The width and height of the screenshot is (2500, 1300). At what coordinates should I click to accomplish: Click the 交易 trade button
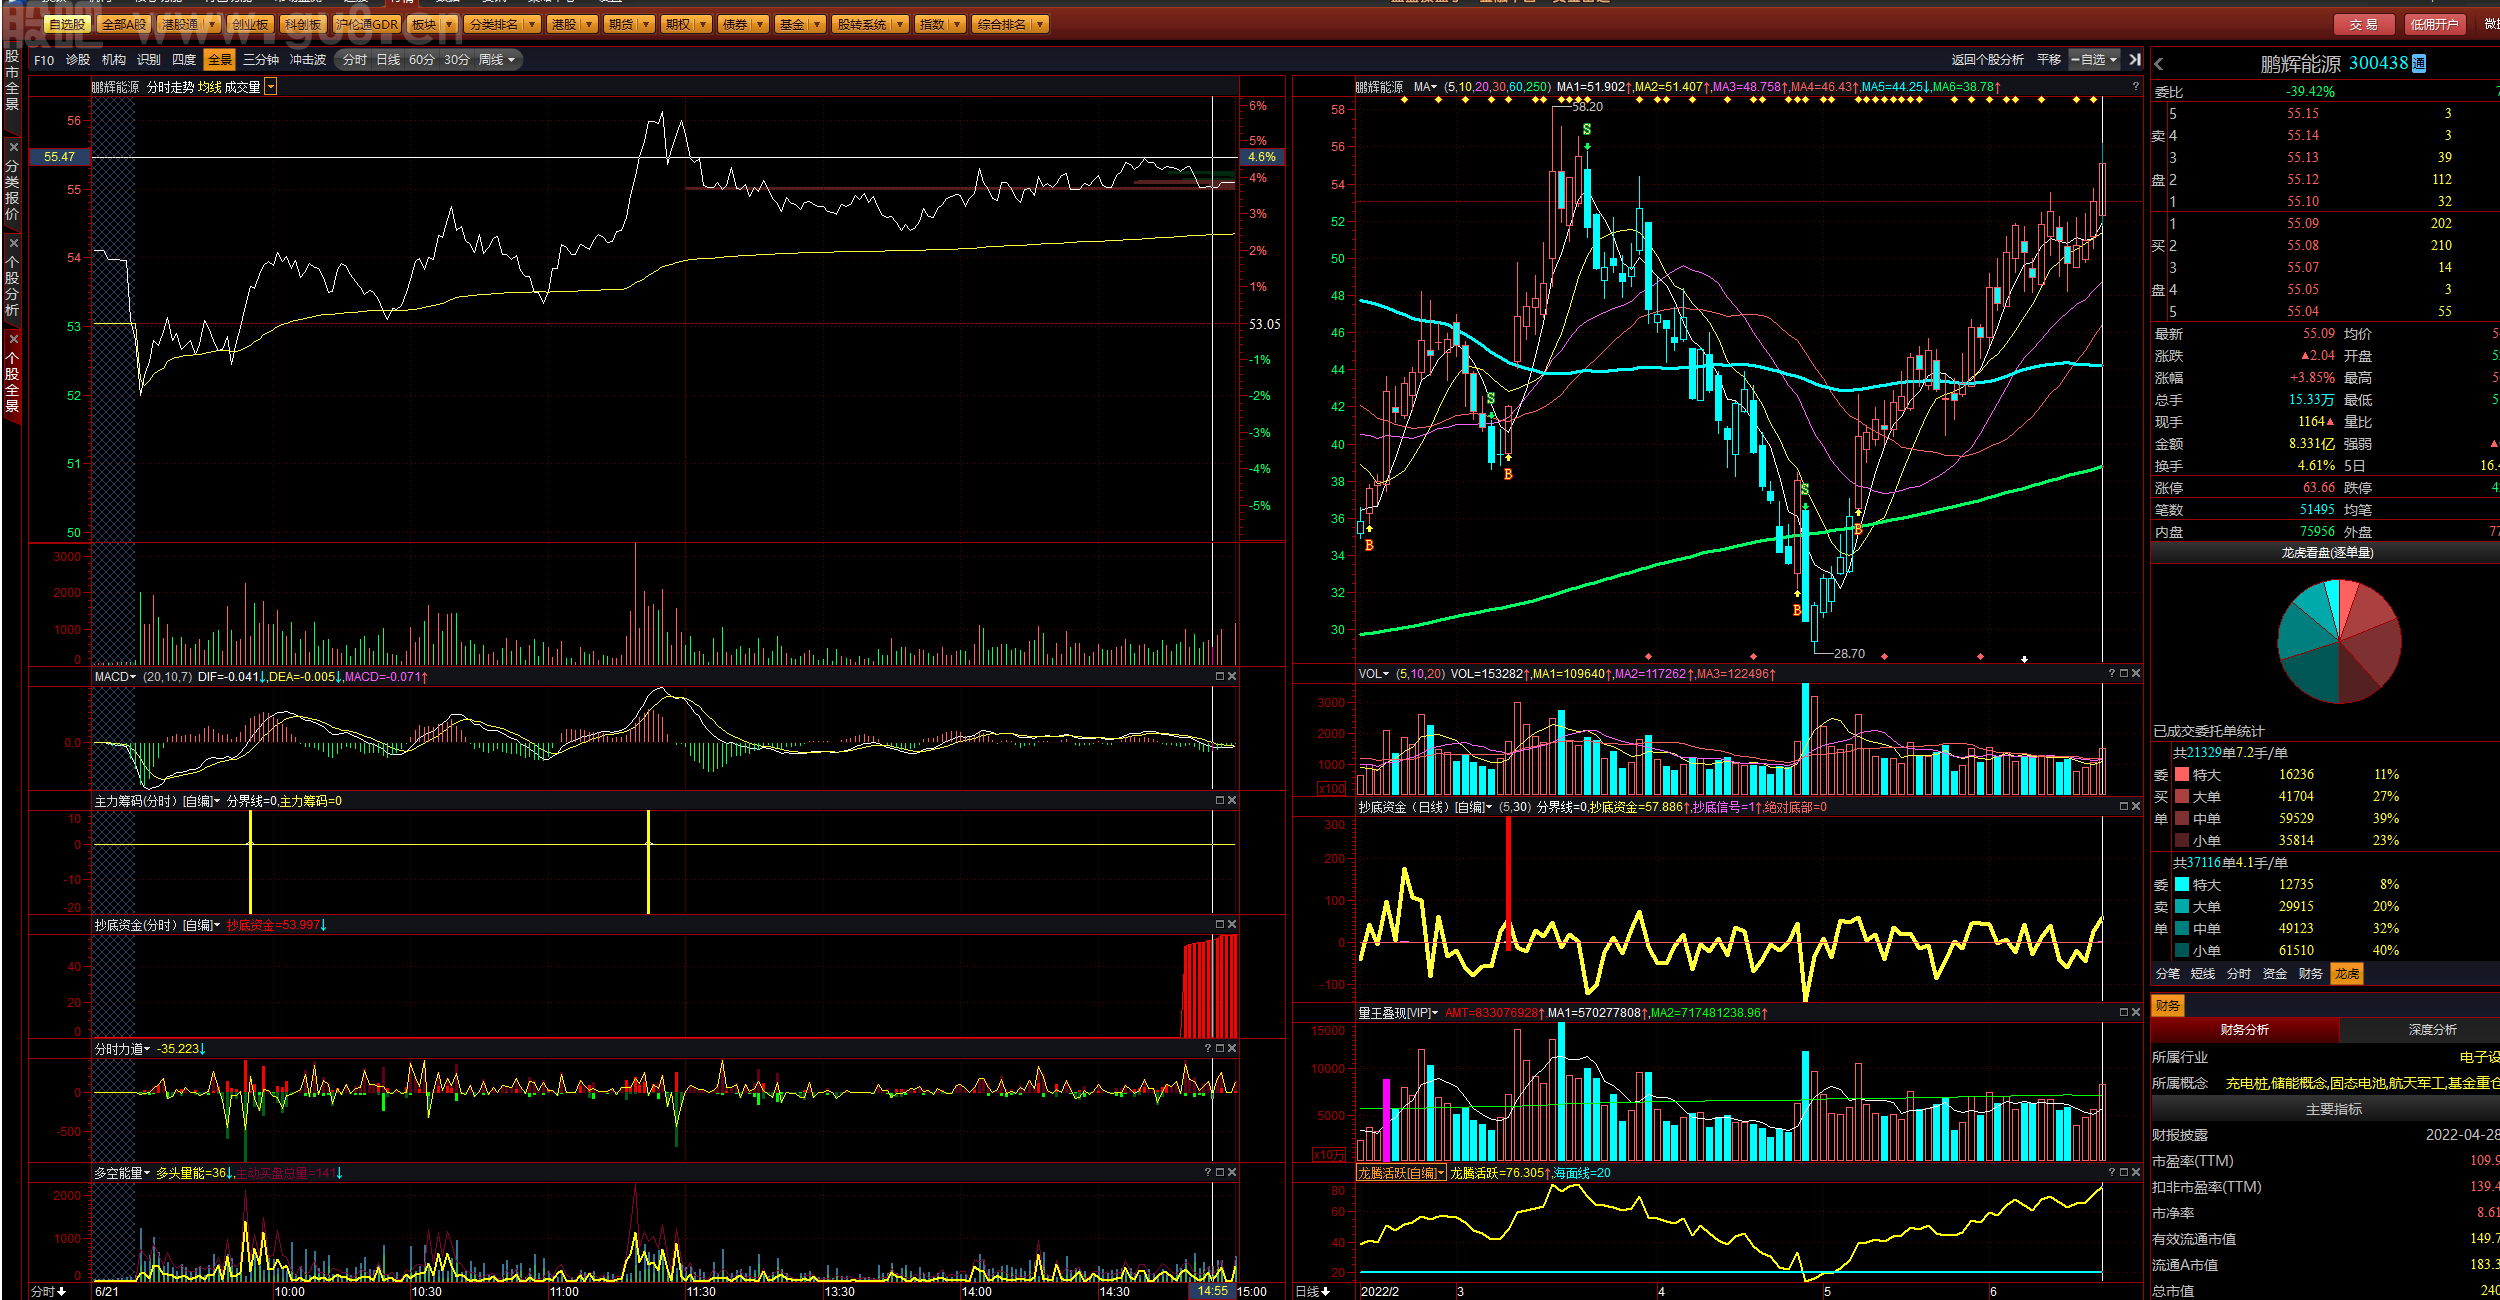(2363, 24)
